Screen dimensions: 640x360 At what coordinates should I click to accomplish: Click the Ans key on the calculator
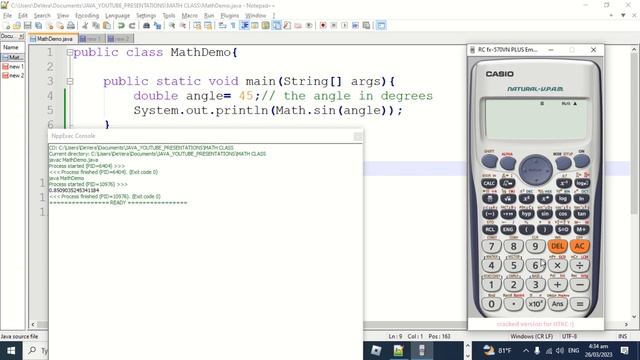[x=558, y=304]
